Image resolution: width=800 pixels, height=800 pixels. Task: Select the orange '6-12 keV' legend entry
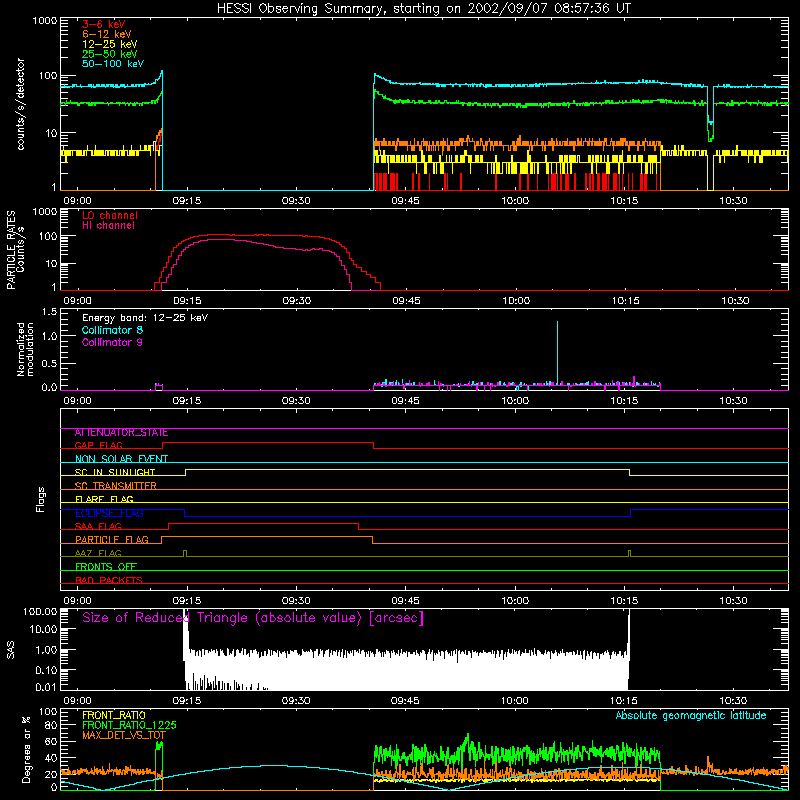(x=107, y=34)
